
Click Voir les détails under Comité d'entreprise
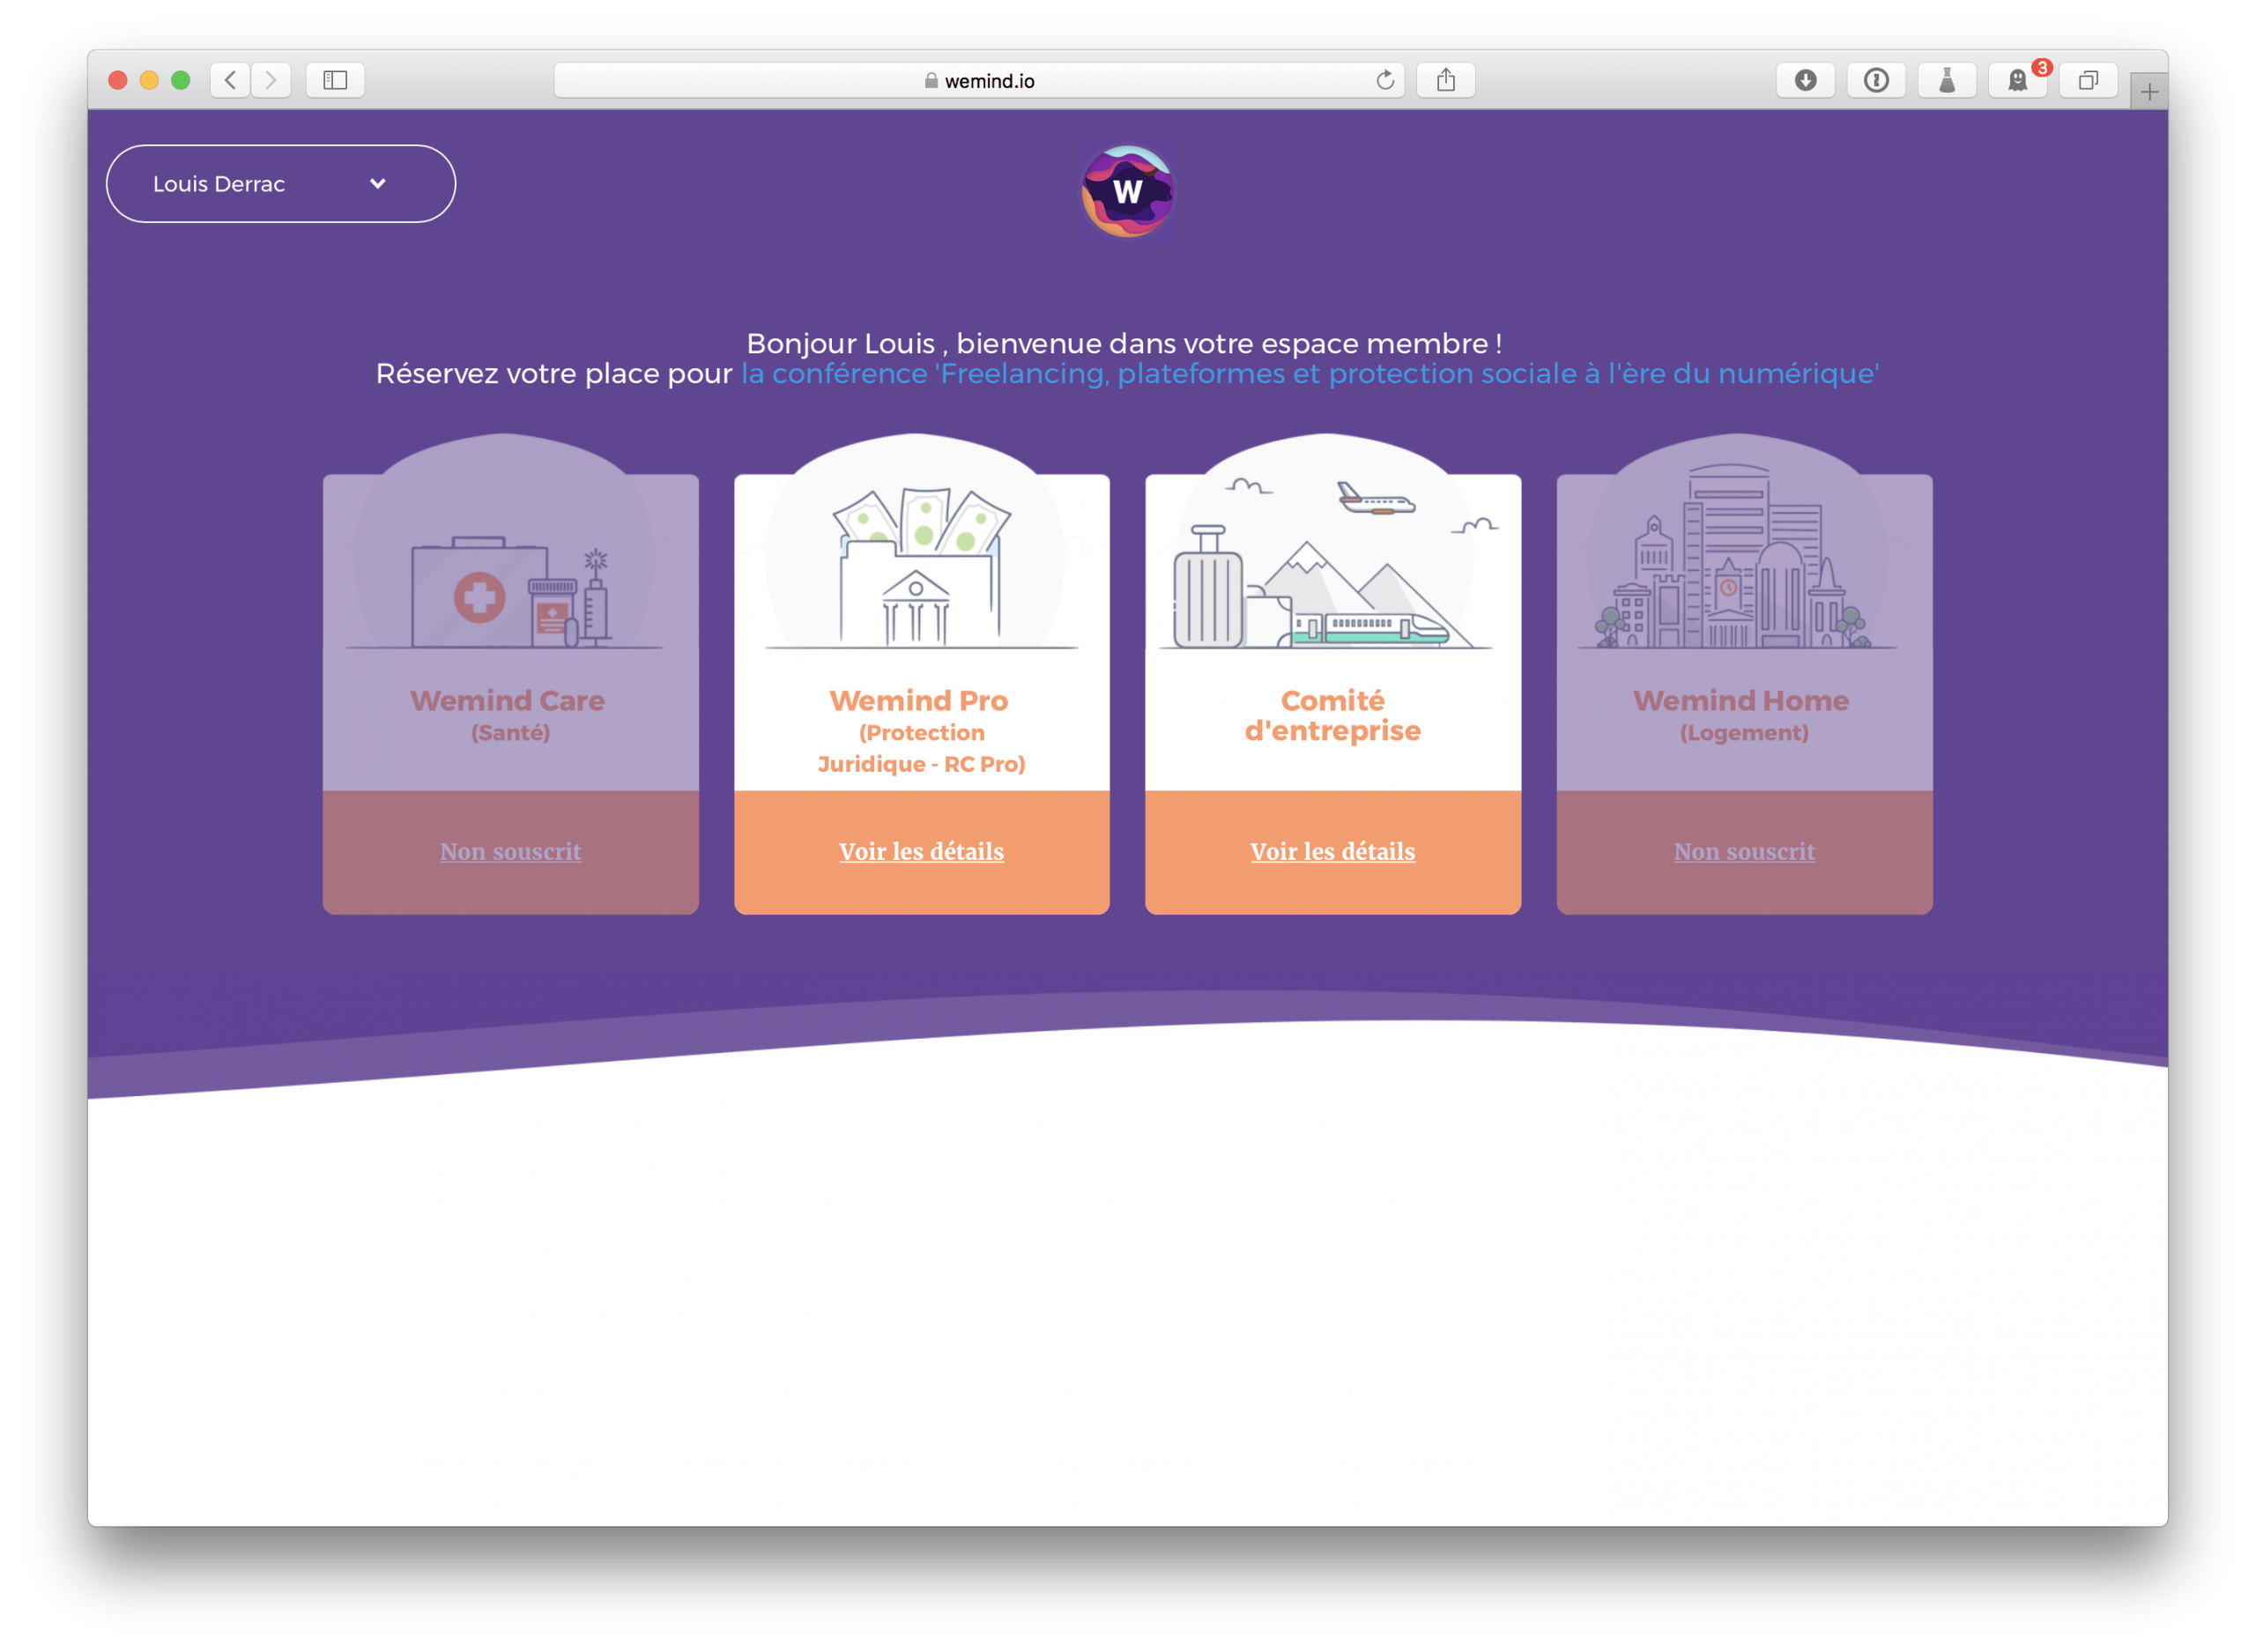(x=1332, y=851)
